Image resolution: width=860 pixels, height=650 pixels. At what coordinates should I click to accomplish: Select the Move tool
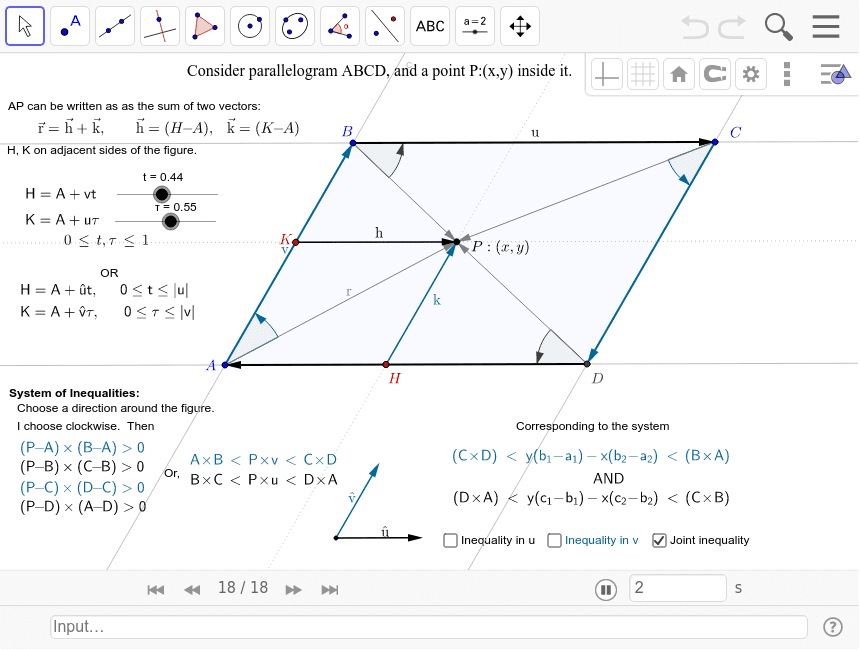[26, 26]
